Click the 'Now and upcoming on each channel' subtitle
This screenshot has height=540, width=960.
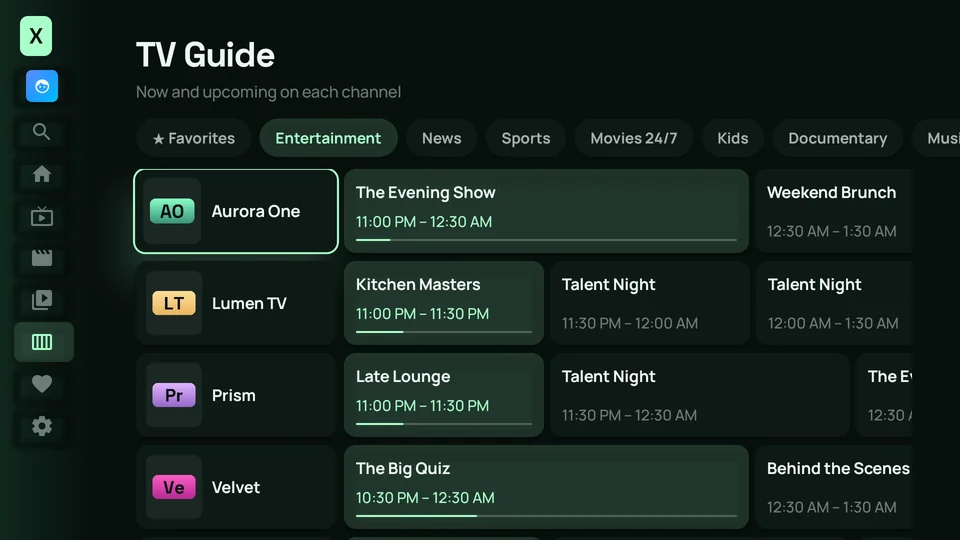tap(268, 92)
